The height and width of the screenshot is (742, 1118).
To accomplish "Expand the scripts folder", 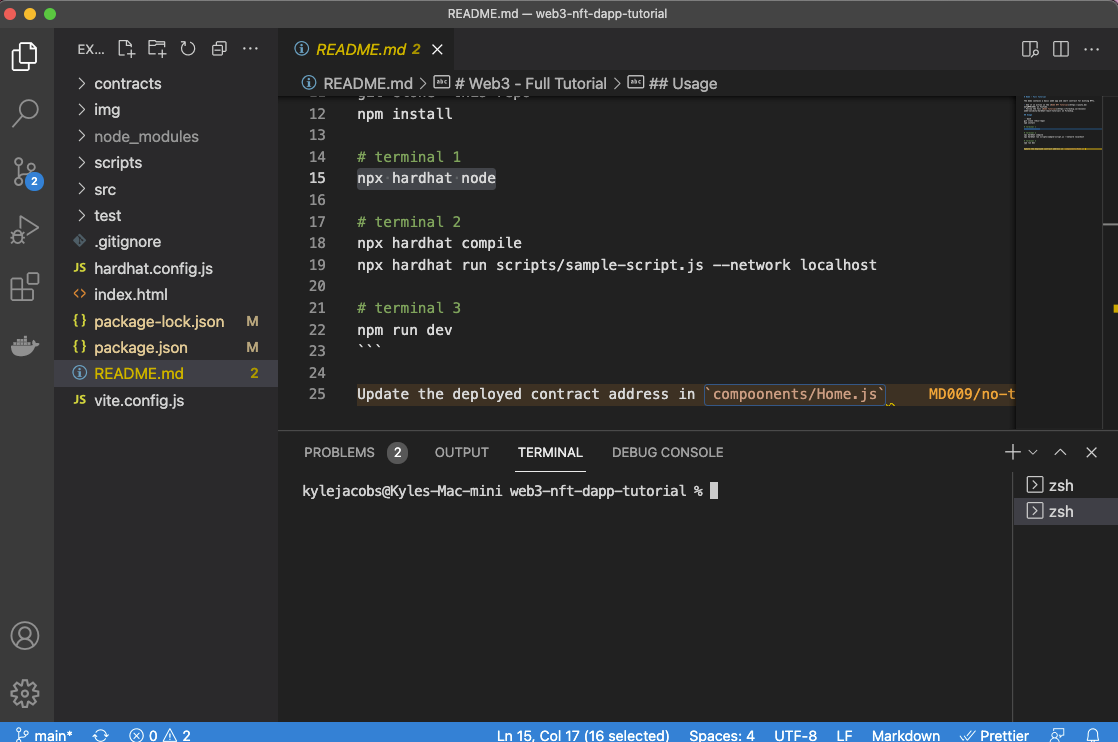I will click(x=118, y=163).
